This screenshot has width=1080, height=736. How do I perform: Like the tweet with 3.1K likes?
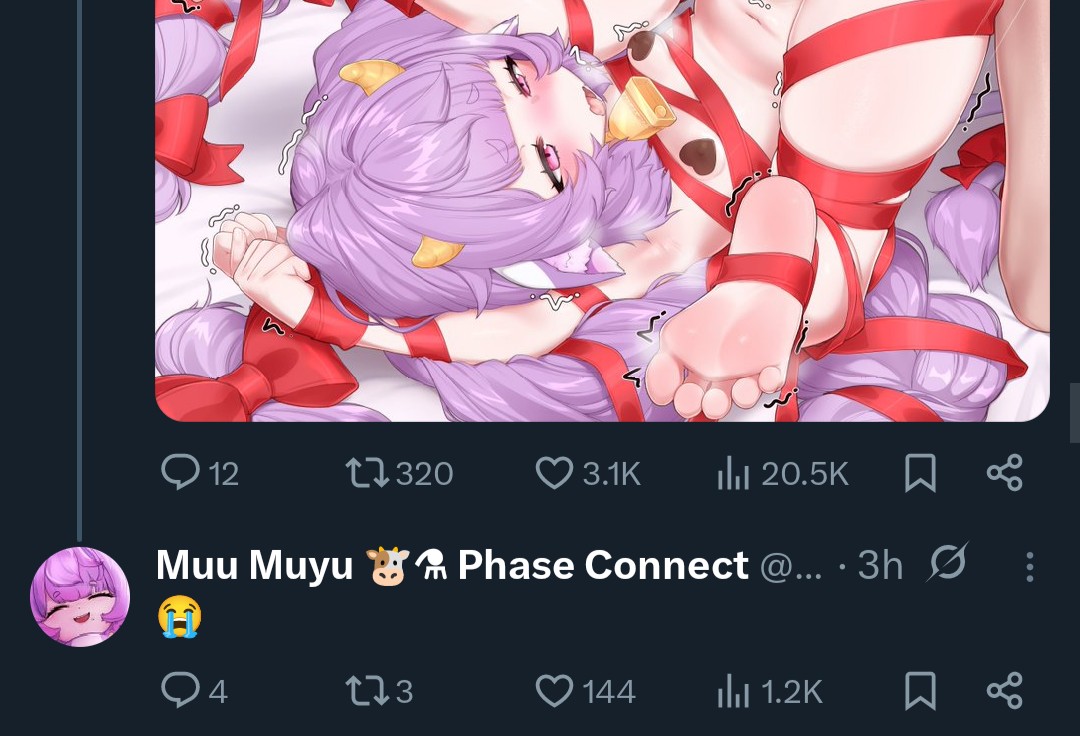pyautogui.click(x=588, y=474)
